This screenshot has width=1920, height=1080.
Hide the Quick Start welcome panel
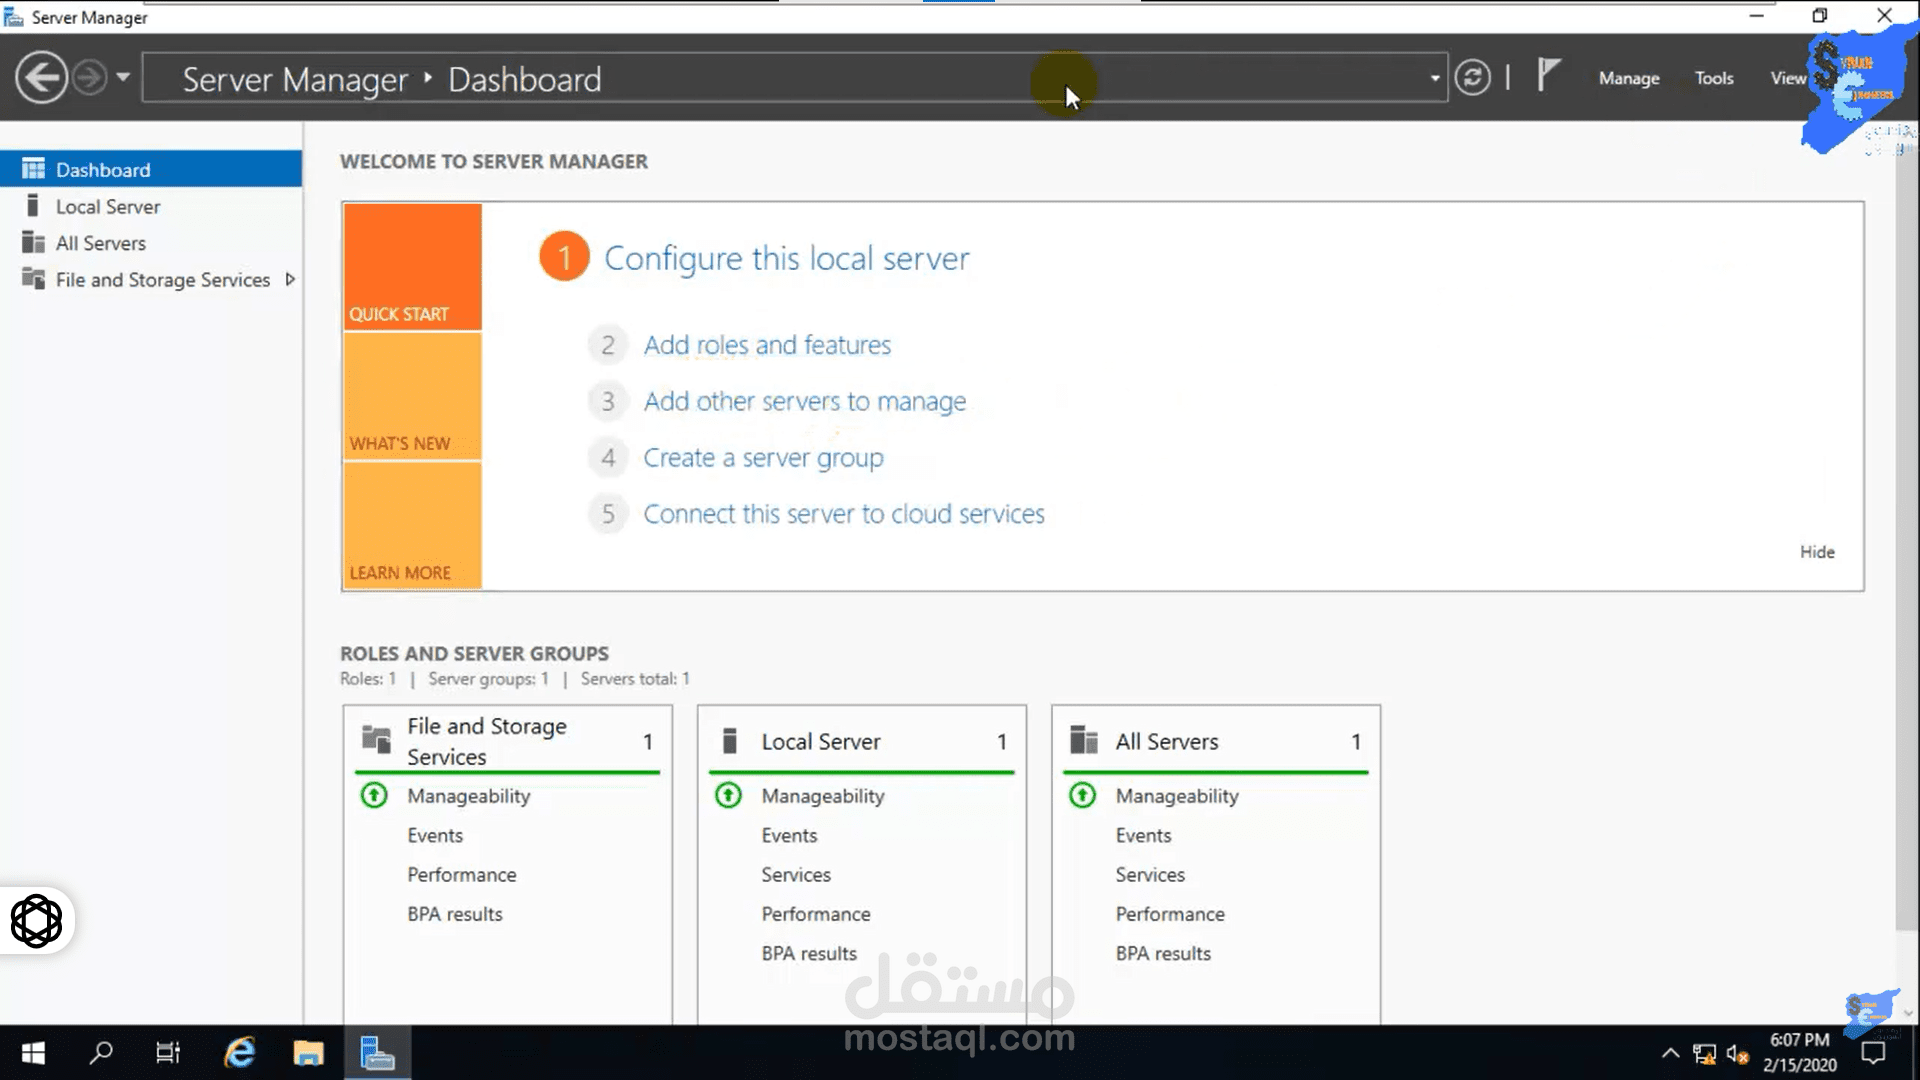(x=1817, y=551)
